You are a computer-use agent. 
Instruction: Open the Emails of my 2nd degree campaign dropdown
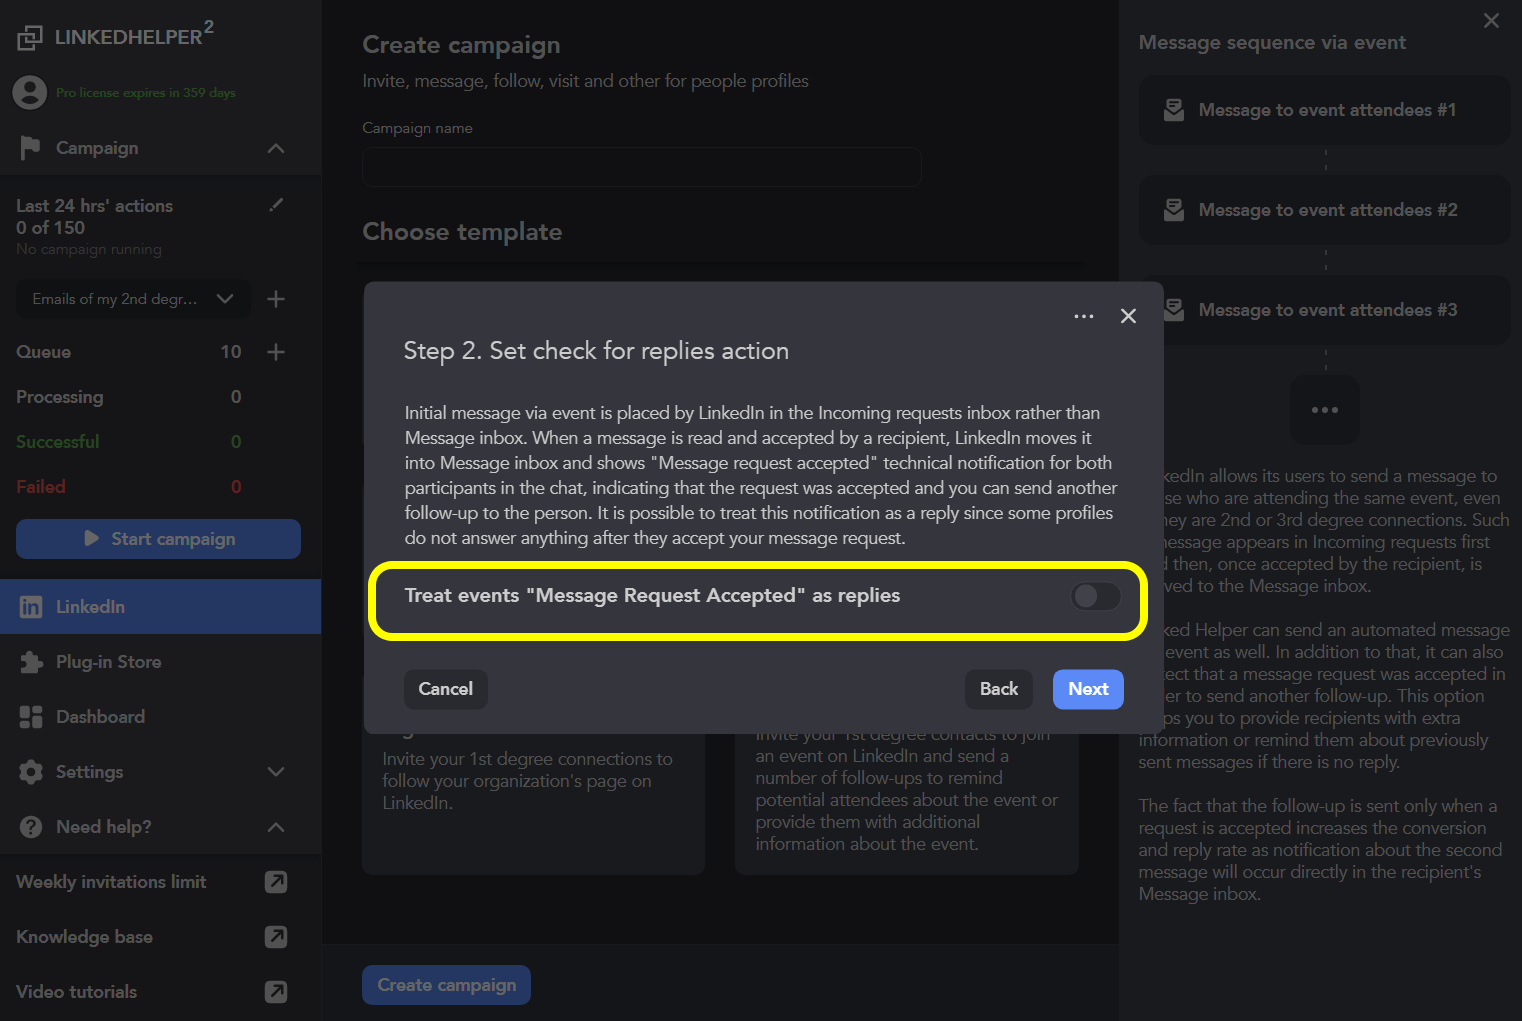[133, 299]
